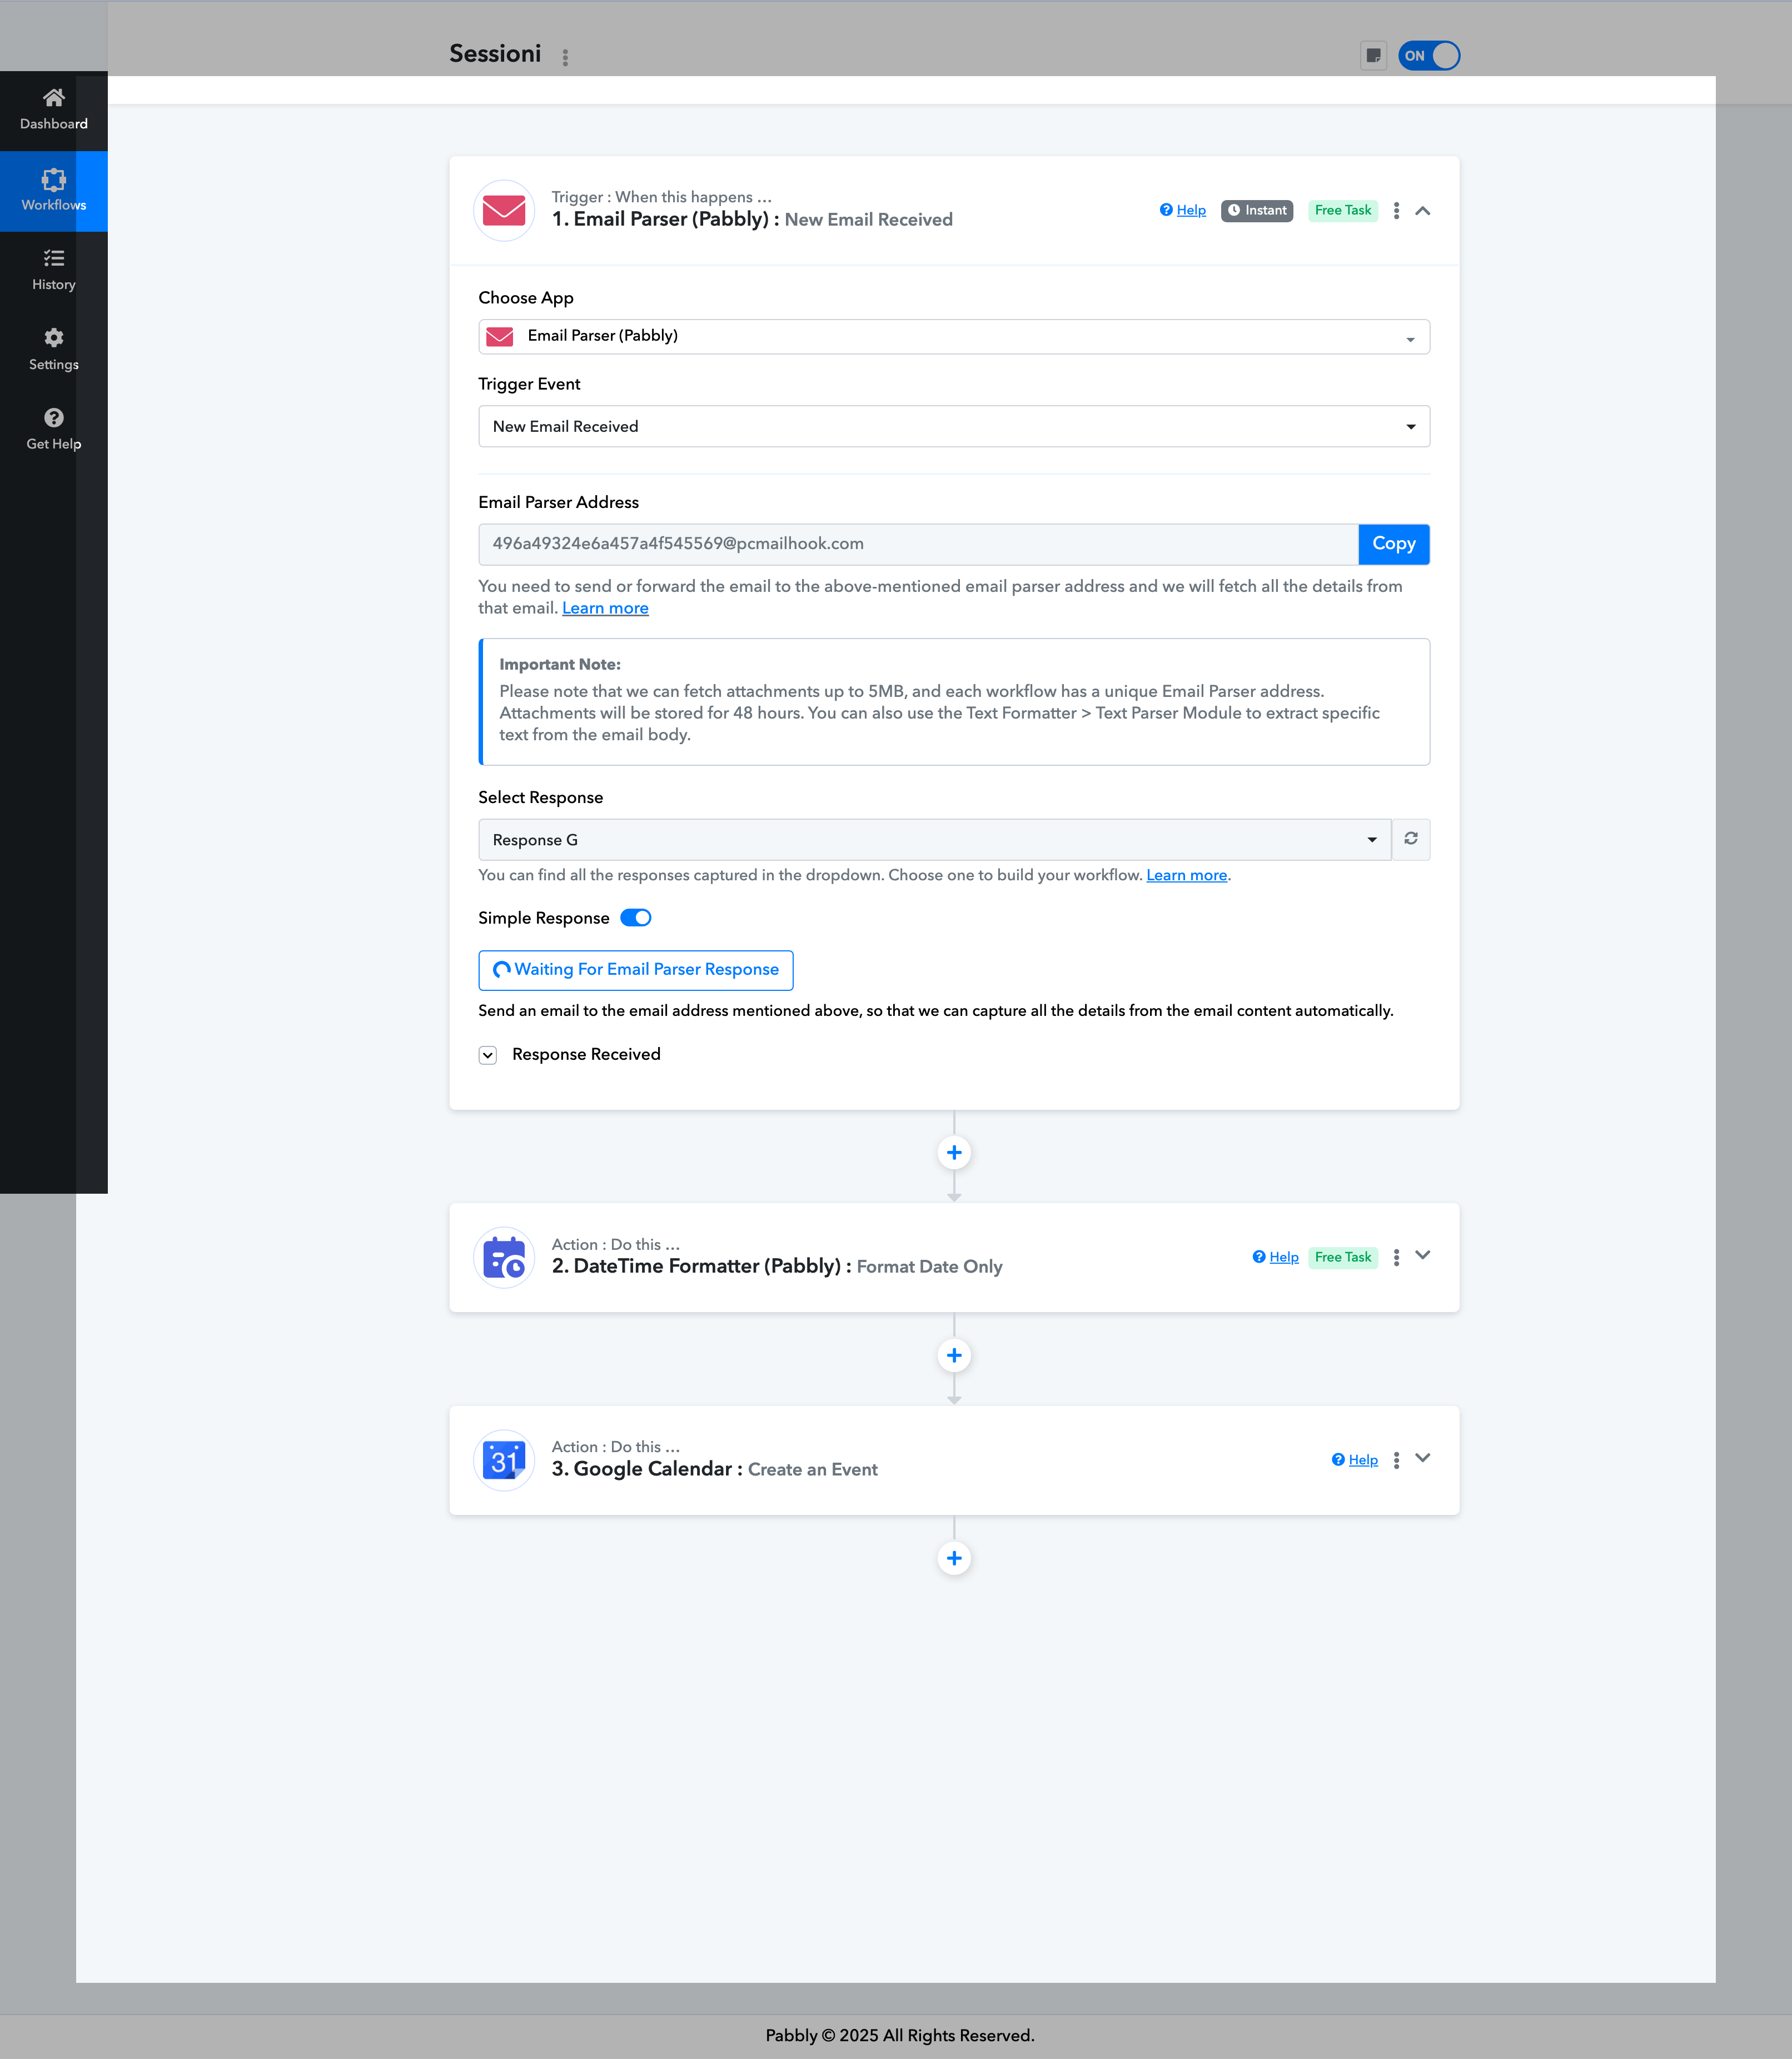Click the note icon beside the ON toggle
This screenshot has width=1792, height=2059.
point(1373,55)
